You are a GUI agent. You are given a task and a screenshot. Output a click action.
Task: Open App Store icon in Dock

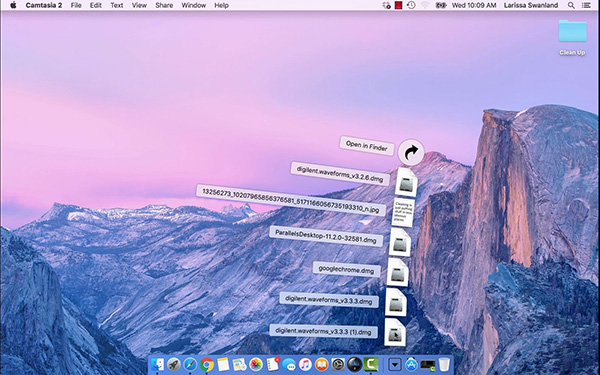[x=411, y=364]
